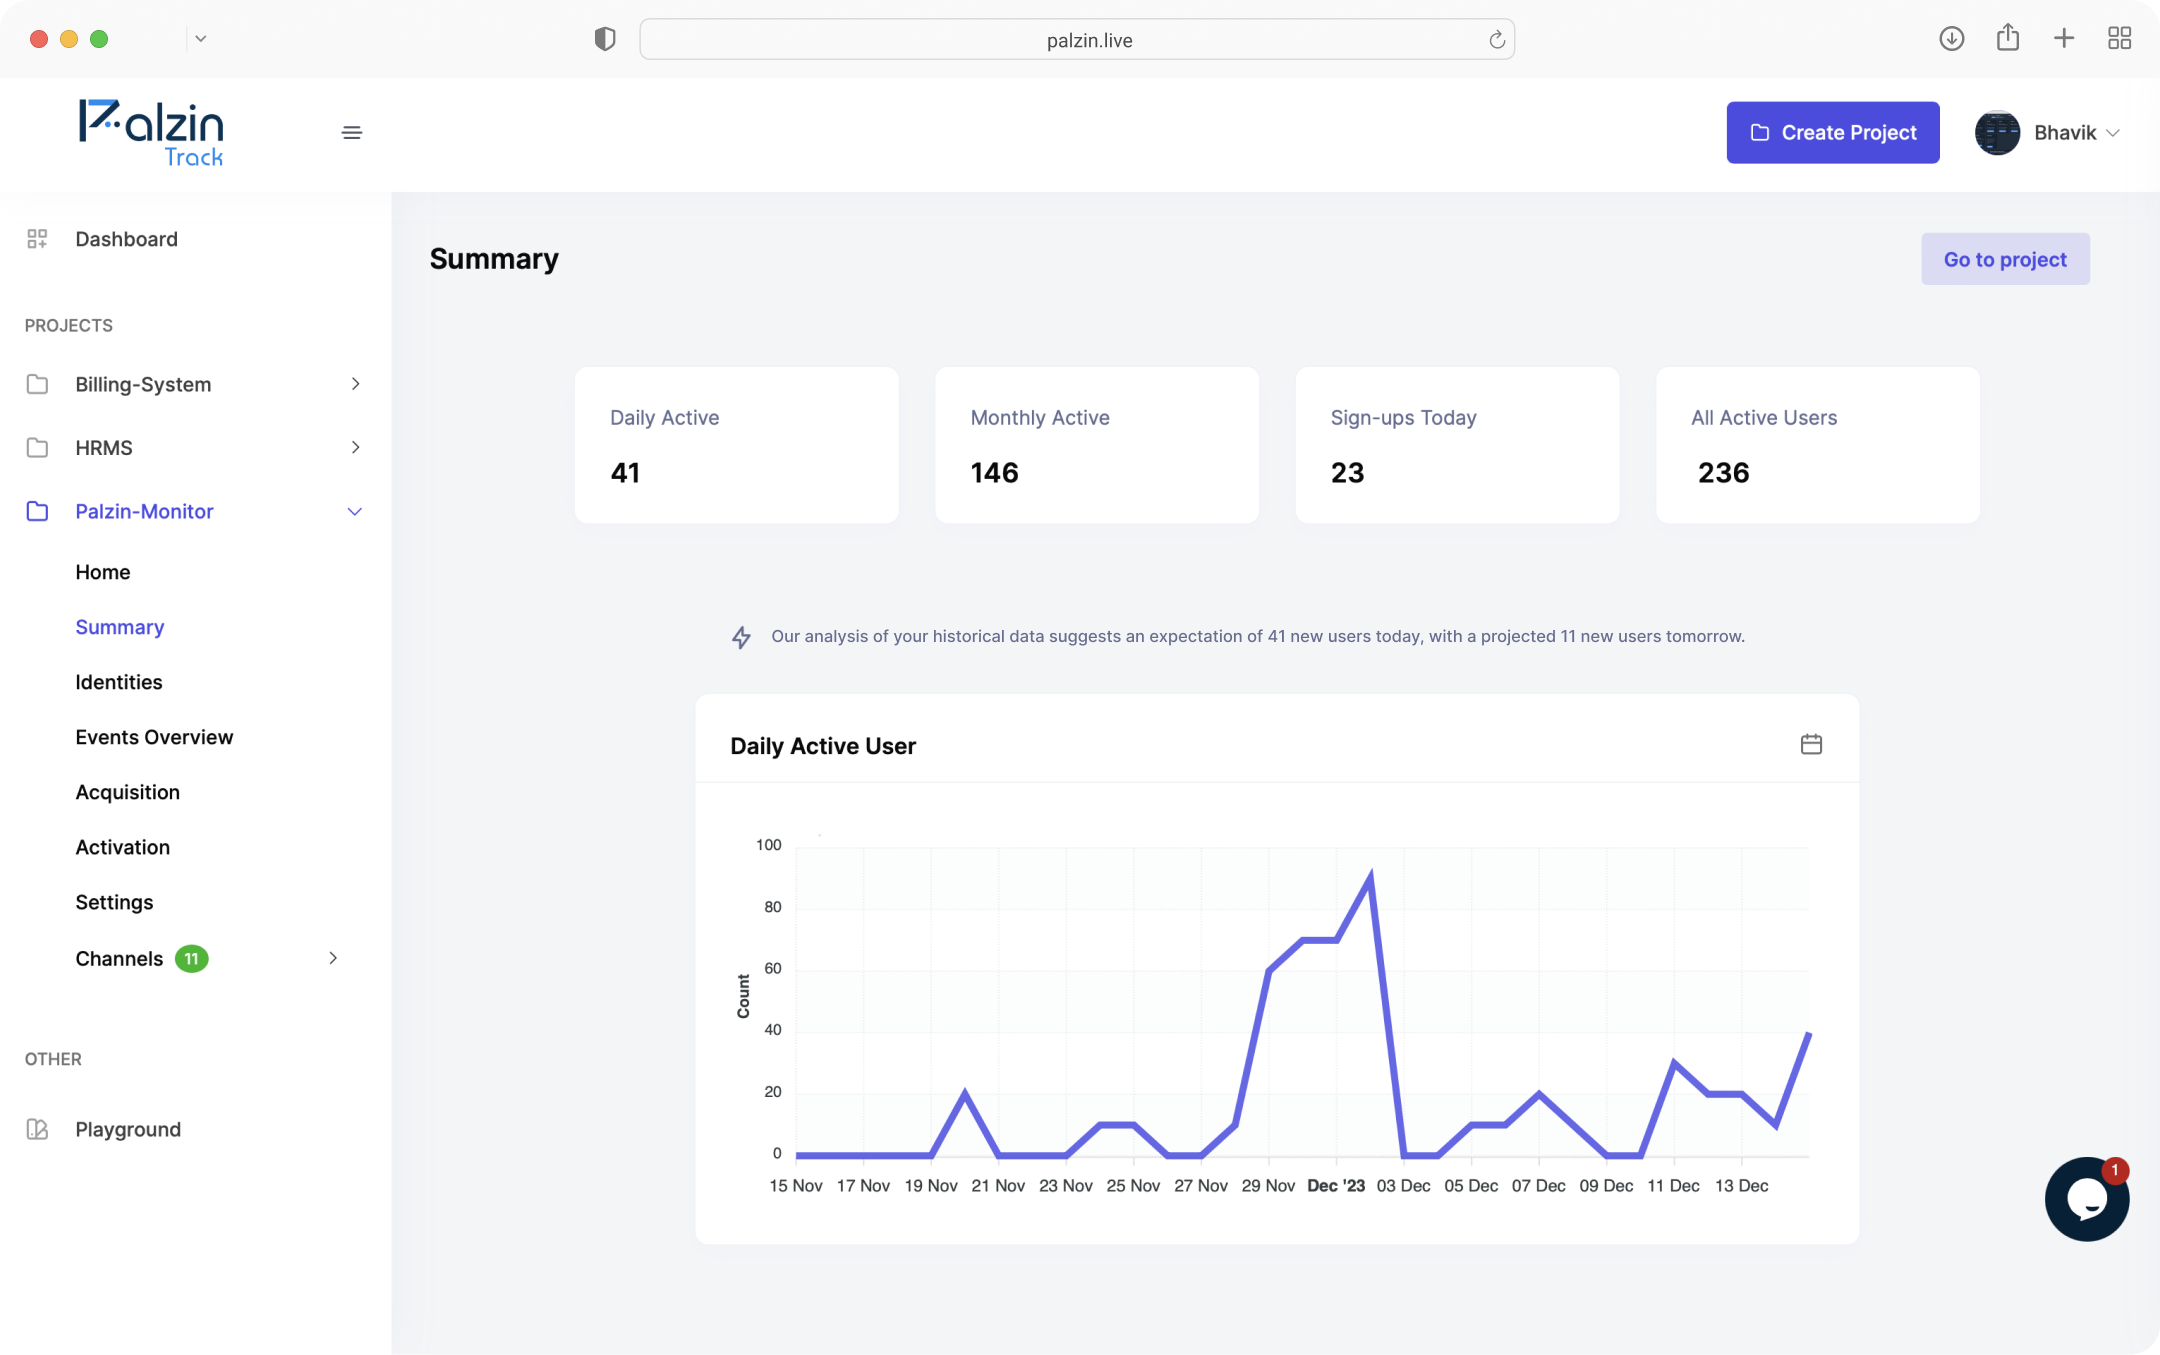Collapse the Palzin-Monitor project

coord(354,512)
